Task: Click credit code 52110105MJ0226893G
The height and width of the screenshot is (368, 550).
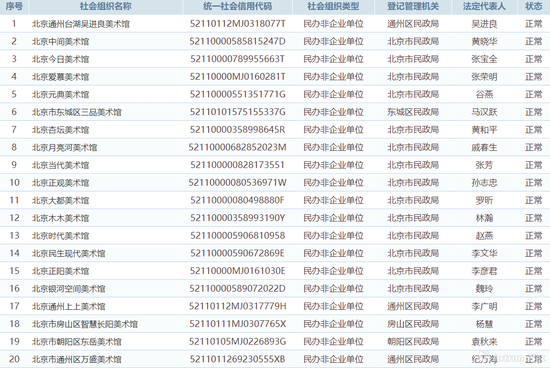Action: 237,341
